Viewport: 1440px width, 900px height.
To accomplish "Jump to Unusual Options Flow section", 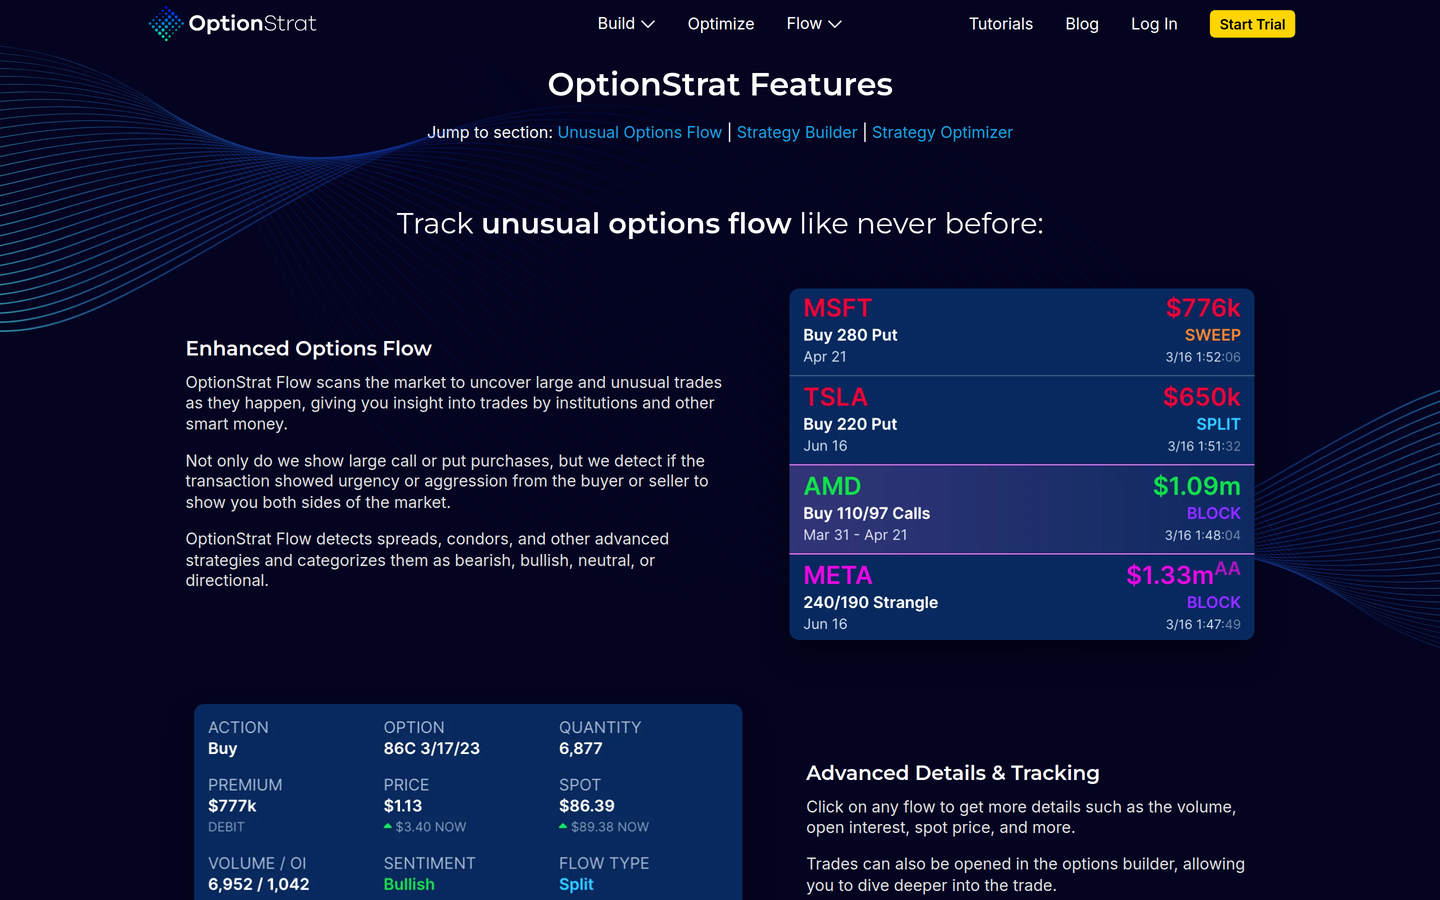I will point(640,132).
